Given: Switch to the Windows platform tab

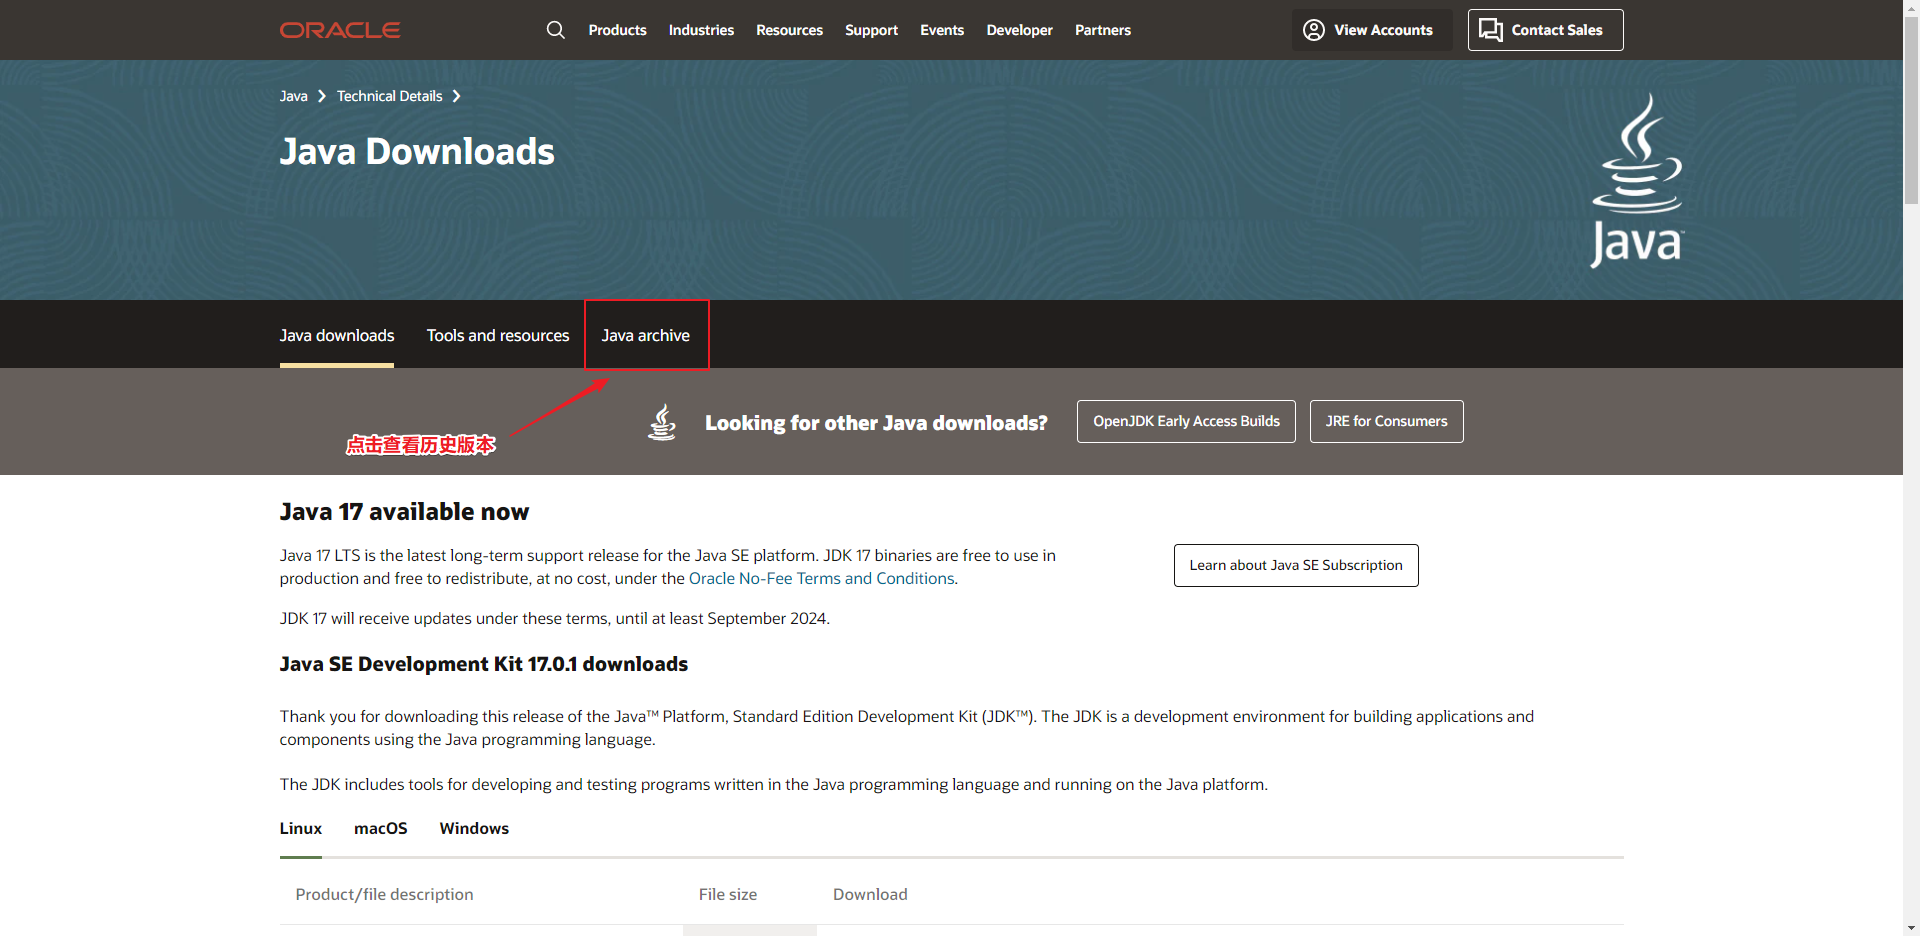Looking at the screenshot, I should [474, 828].
